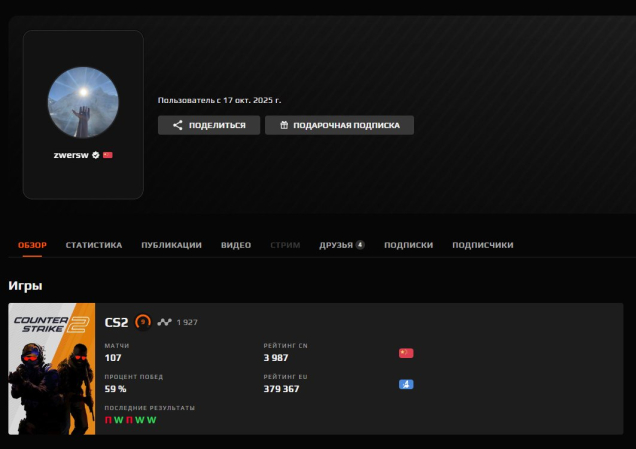Image resolution: width=636 pixels, height=449 pixels.
Task: Open the Counter-Strike 2 game cover image
Action: coord(52,369)
